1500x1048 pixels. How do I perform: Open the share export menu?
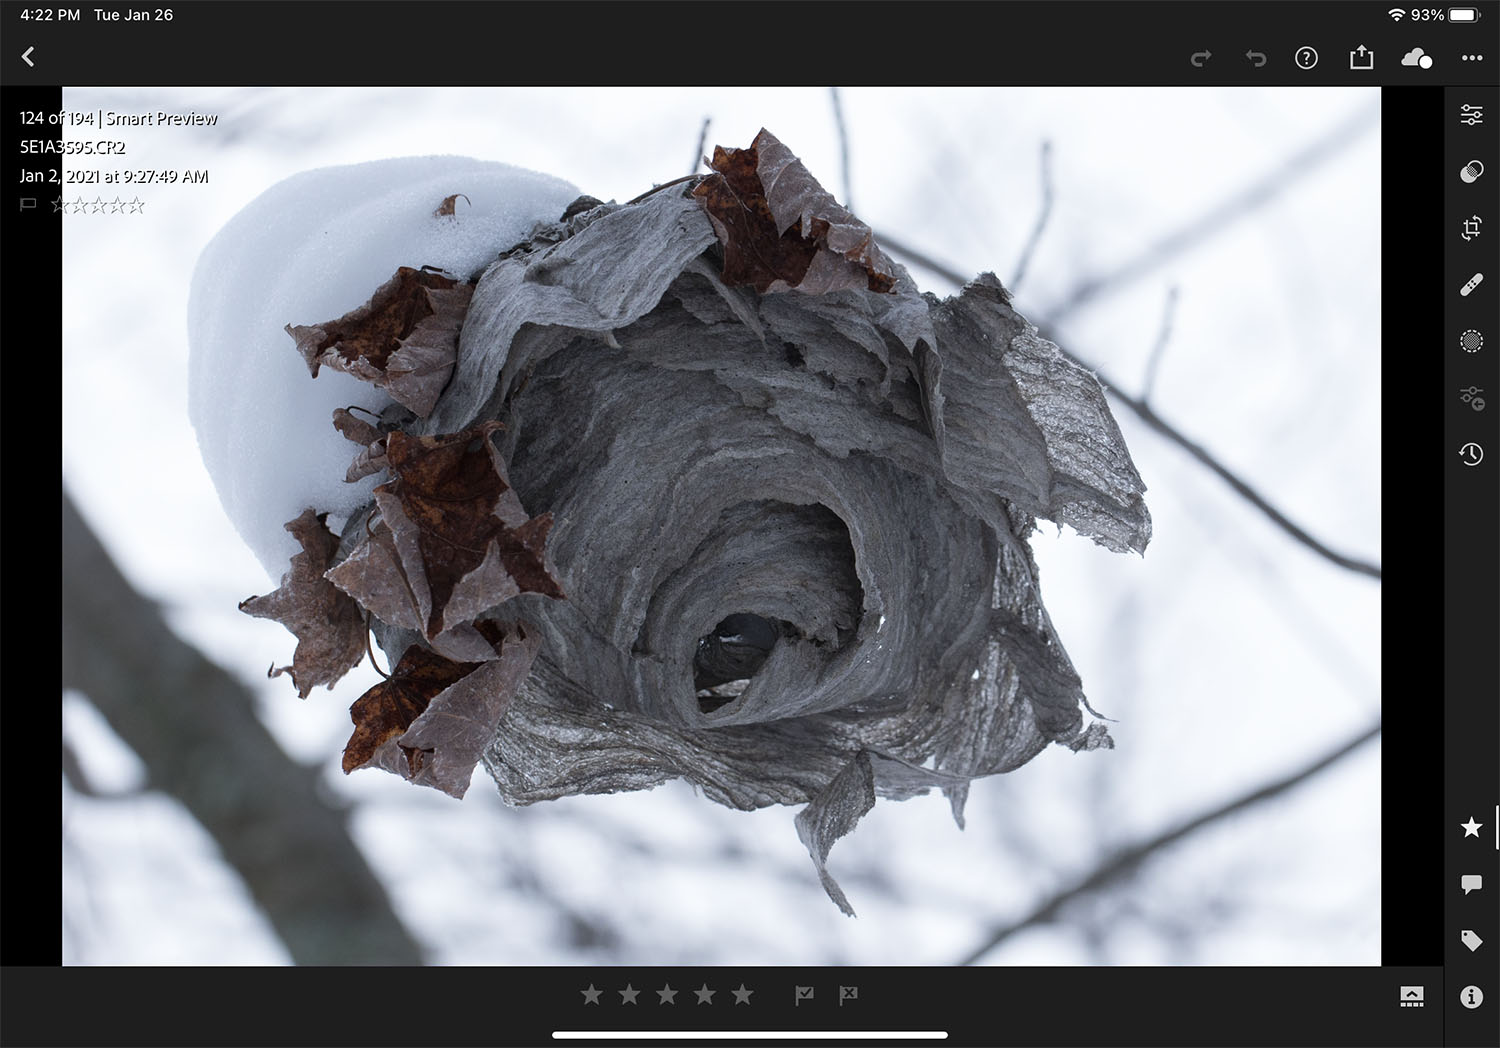(x=1361, y=57)
